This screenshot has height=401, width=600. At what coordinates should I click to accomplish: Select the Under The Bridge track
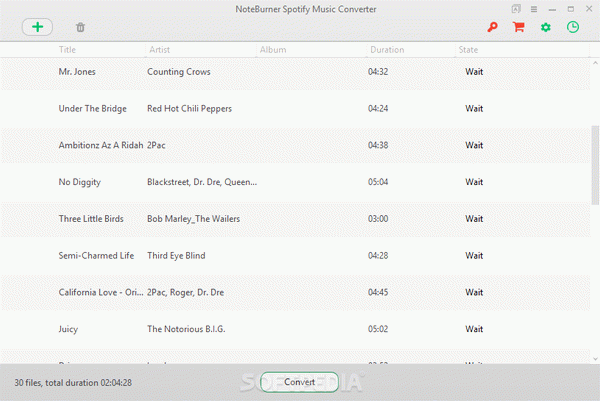tap(295, 109)
